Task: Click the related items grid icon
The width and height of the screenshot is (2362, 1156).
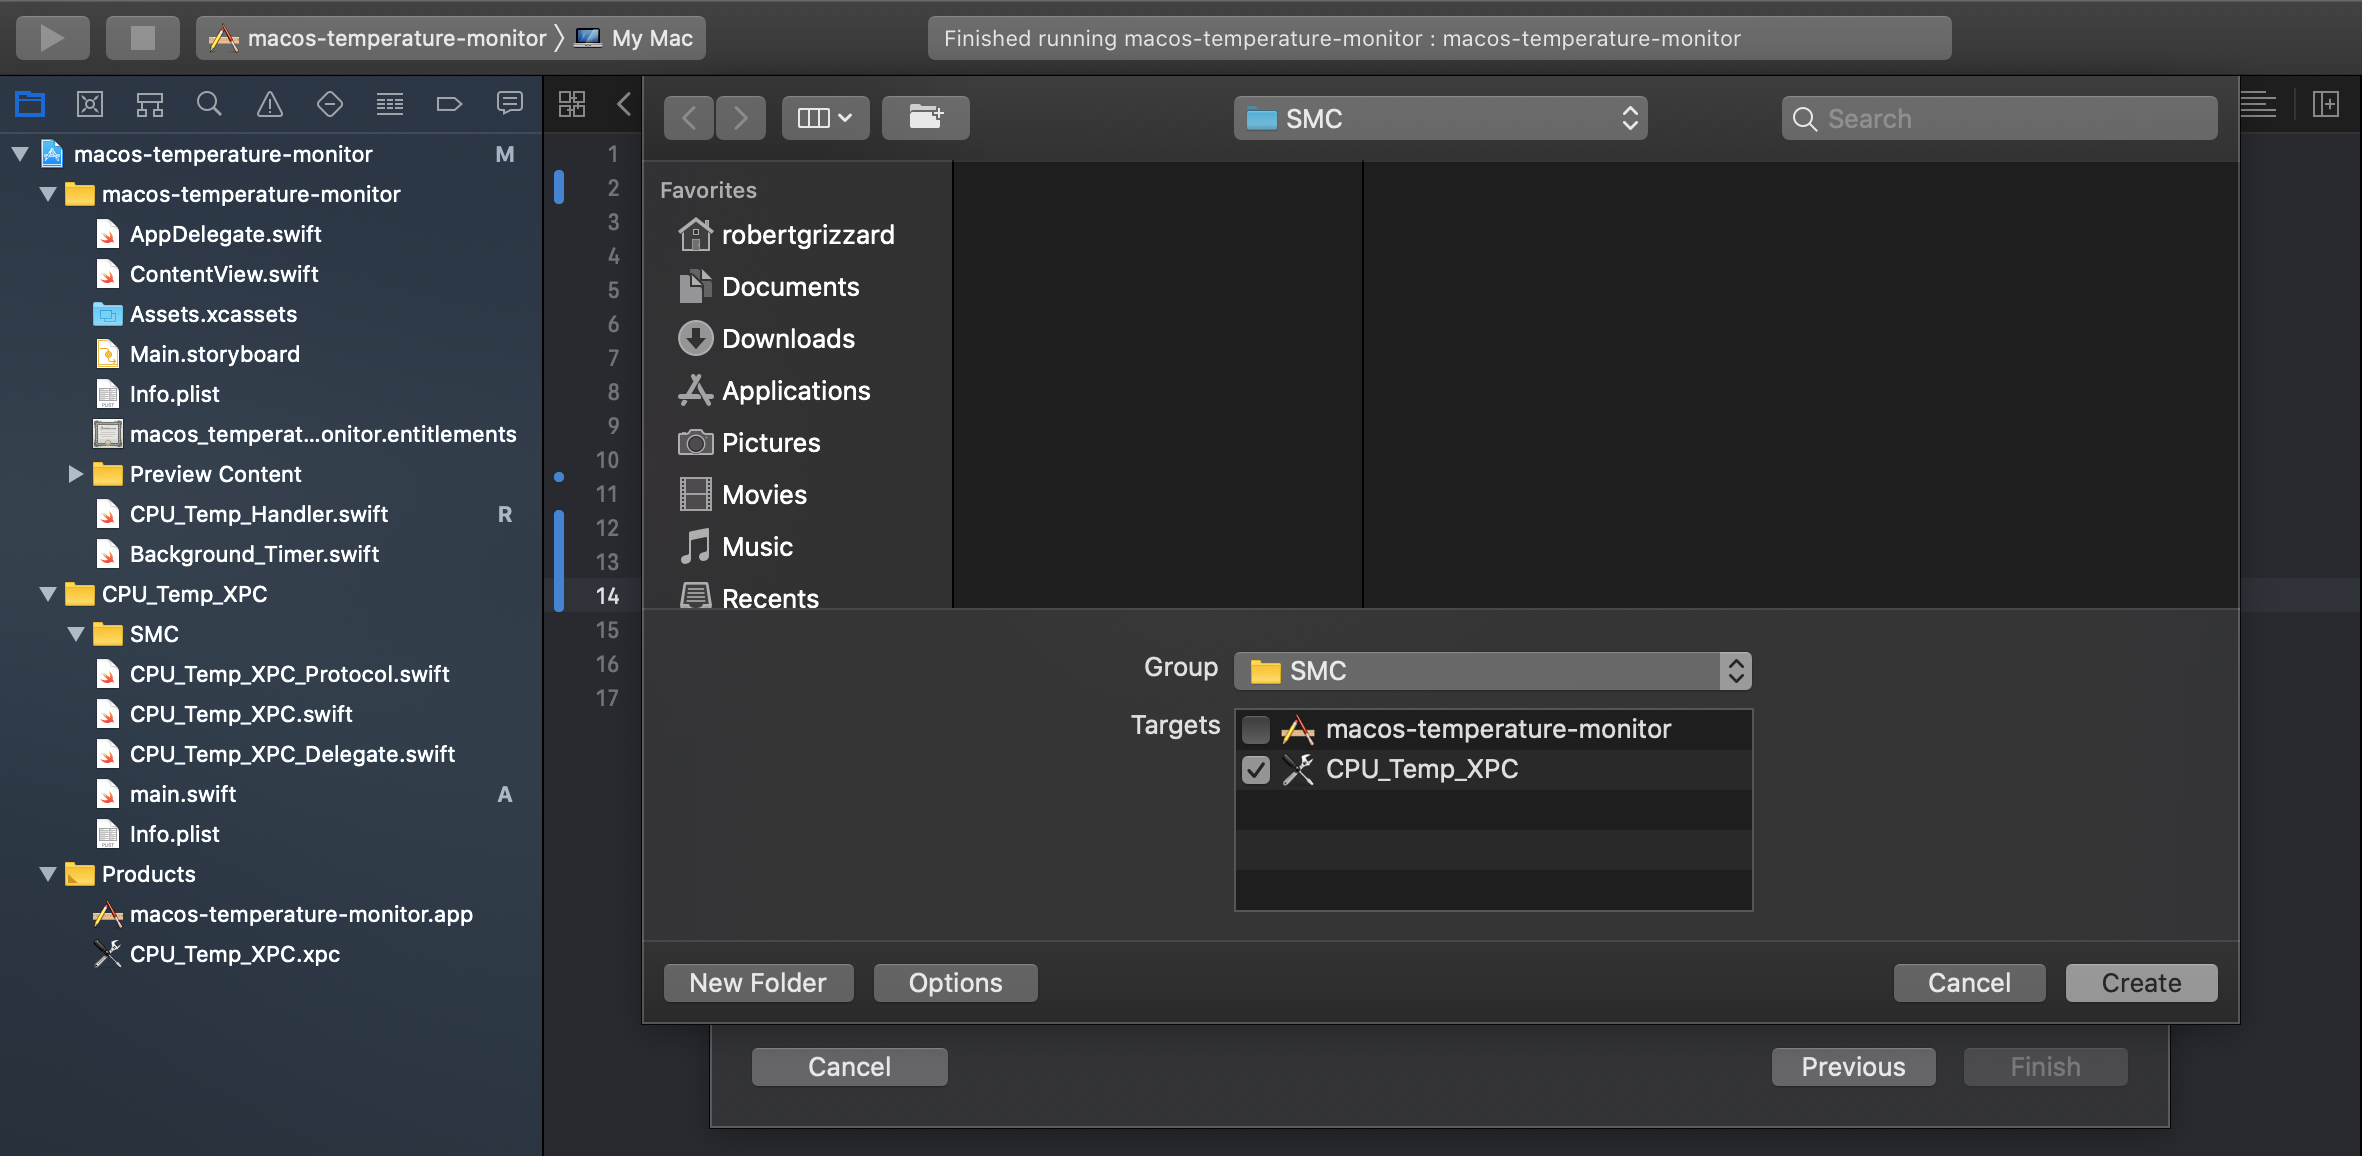Action: coord(572,103)
